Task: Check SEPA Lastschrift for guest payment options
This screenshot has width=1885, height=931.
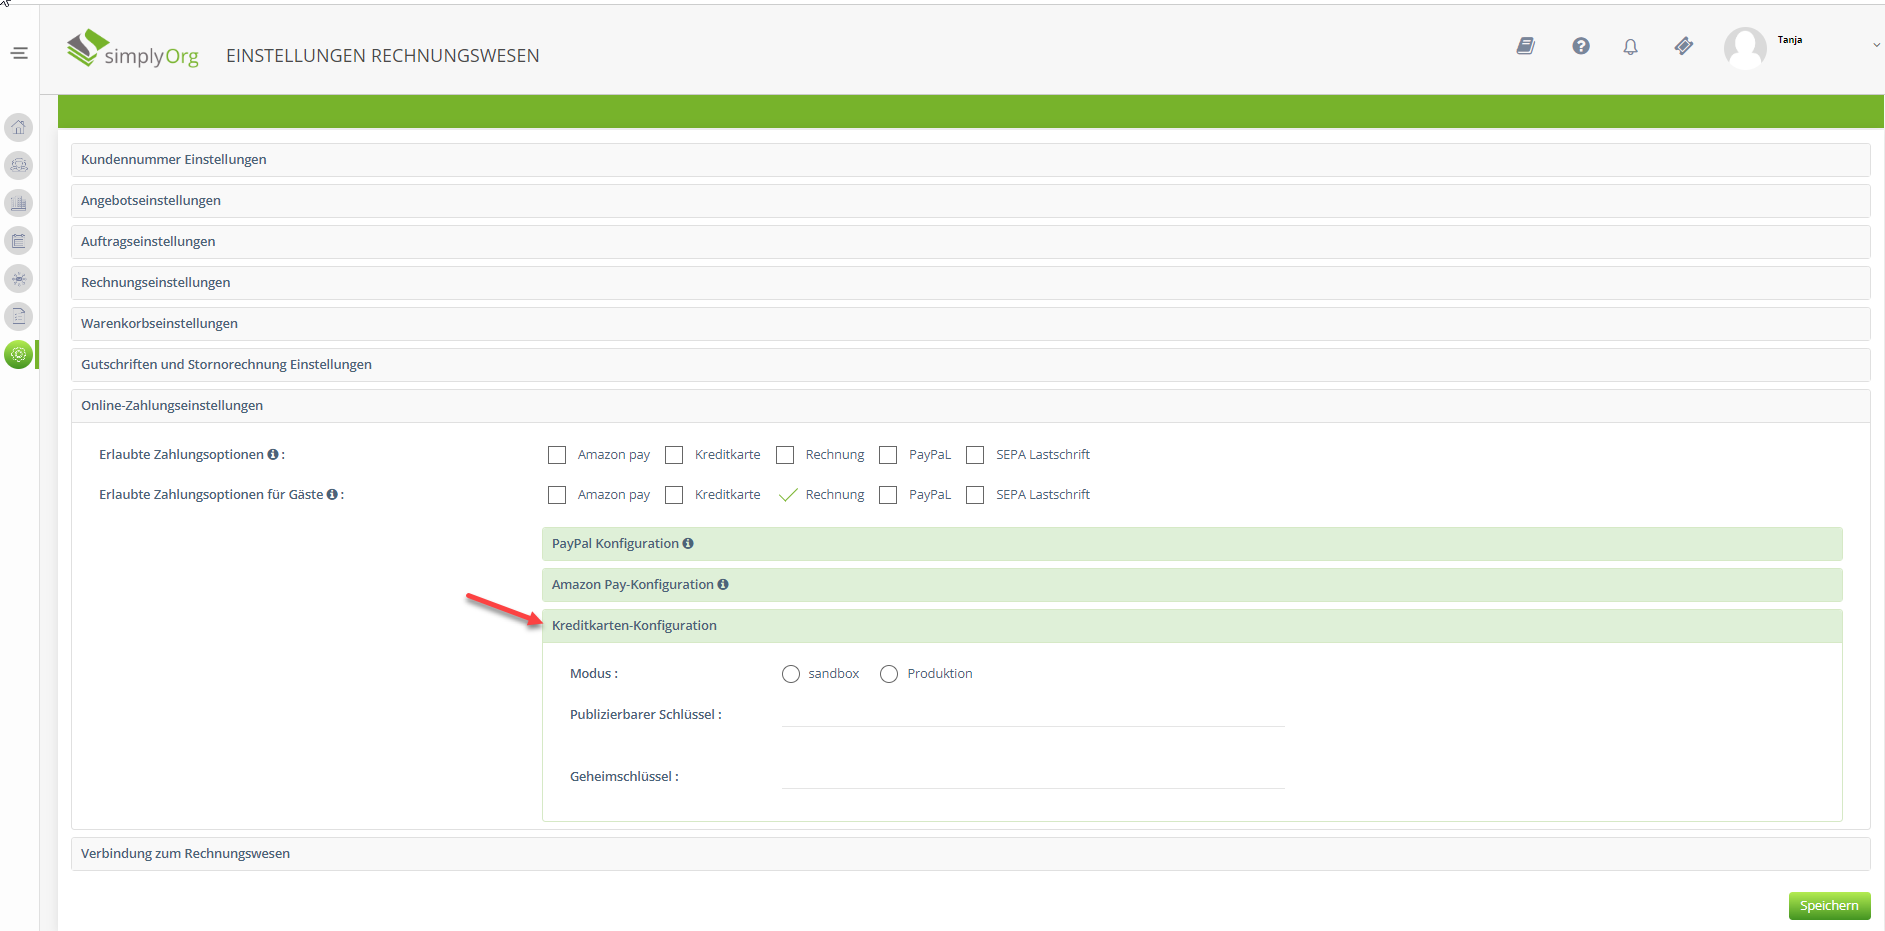Action: click(x=975, y=495)
